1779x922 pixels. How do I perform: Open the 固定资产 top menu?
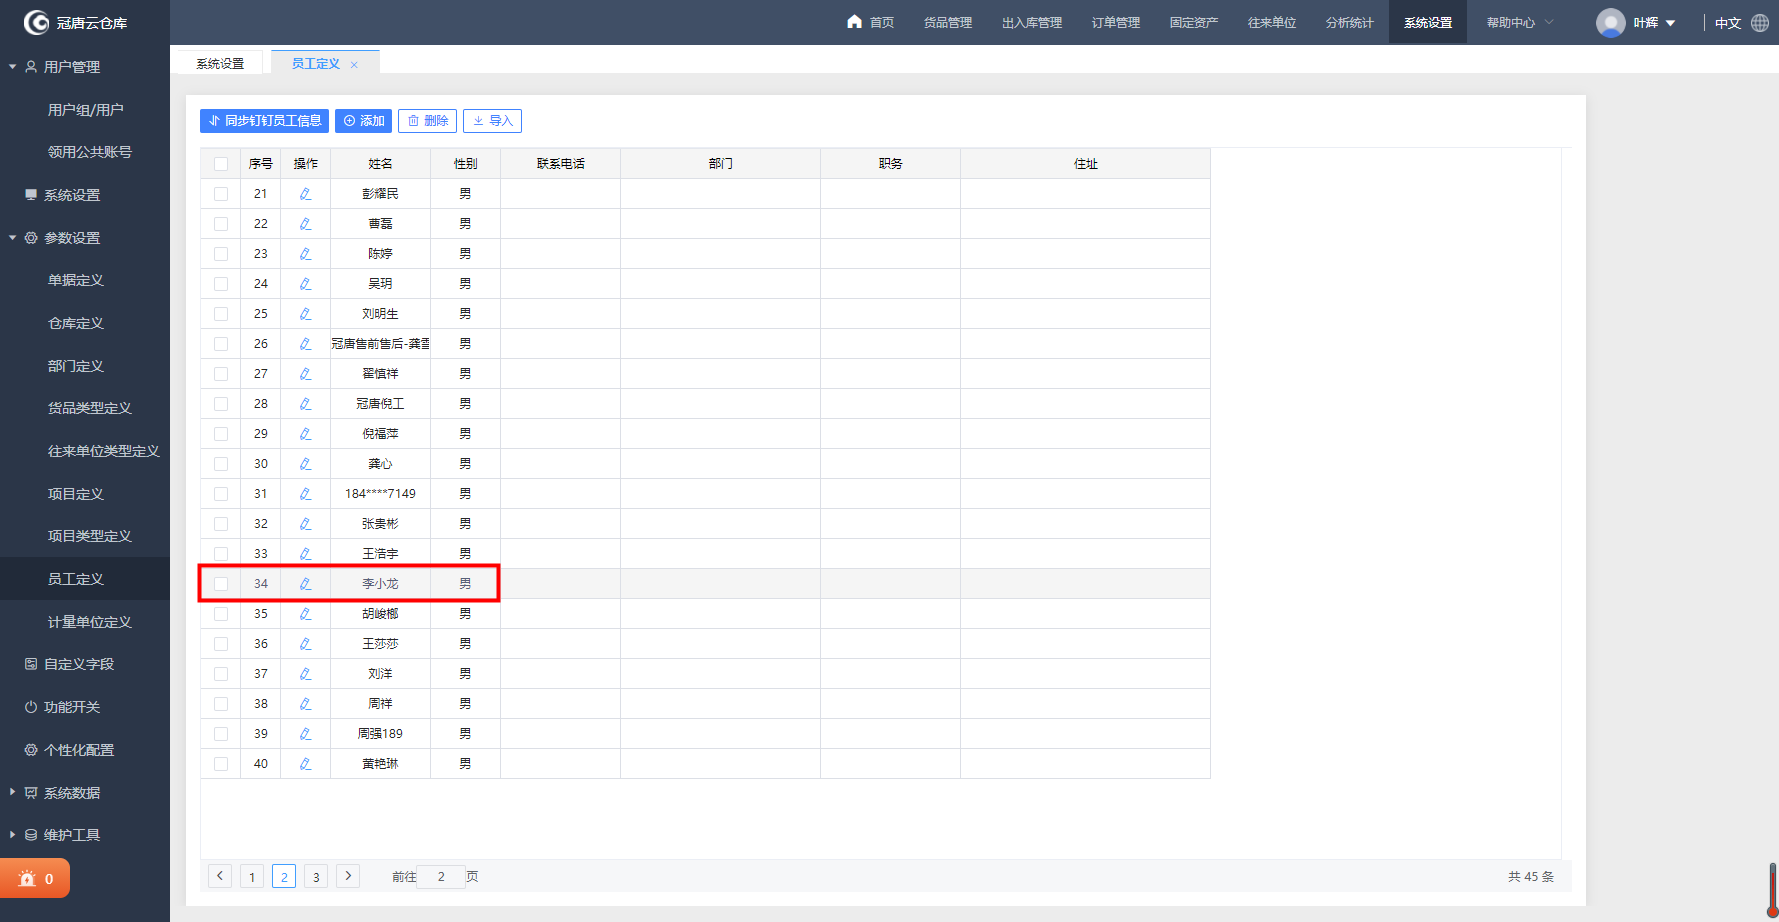[1194, 22]
